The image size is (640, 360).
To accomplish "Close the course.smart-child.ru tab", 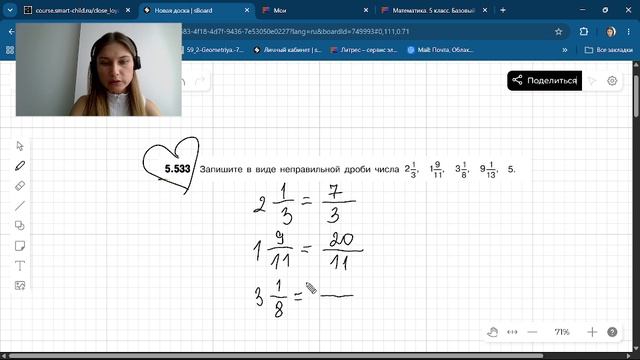I will click(128, 10).
